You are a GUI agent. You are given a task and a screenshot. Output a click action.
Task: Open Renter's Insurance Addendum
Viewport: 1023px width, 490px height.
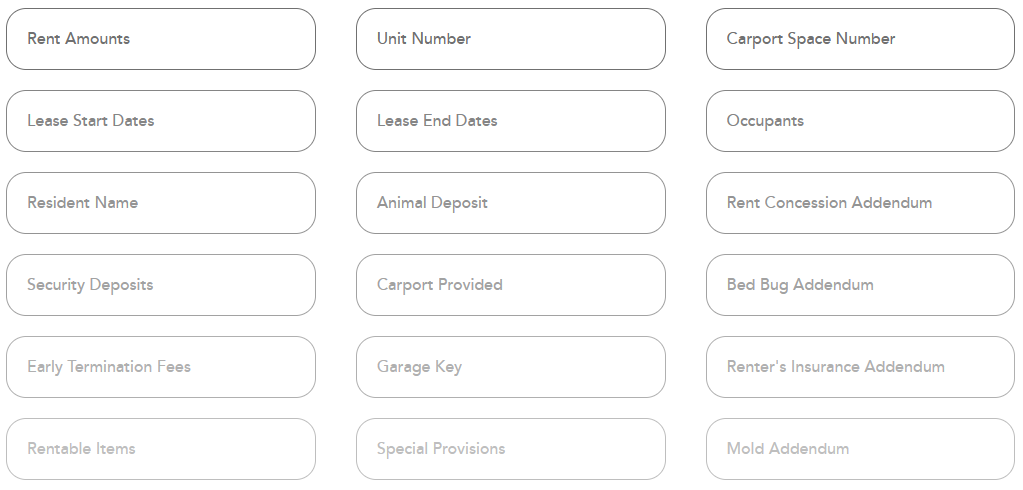pos(861,367)
